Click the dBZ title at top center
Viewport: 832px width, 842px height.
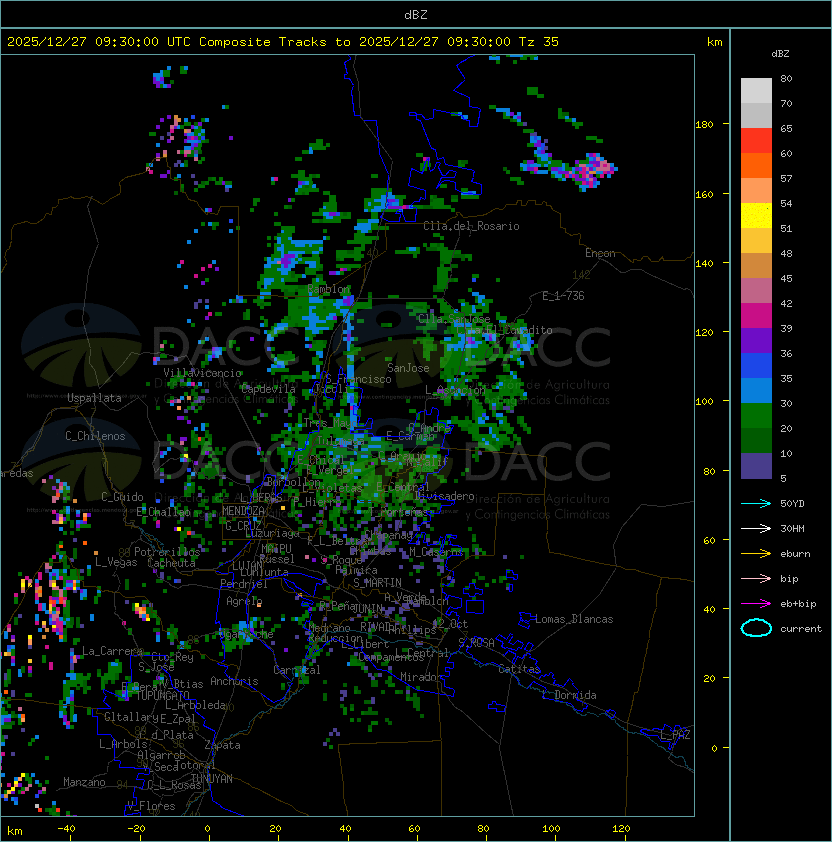(x=416, y=14)
